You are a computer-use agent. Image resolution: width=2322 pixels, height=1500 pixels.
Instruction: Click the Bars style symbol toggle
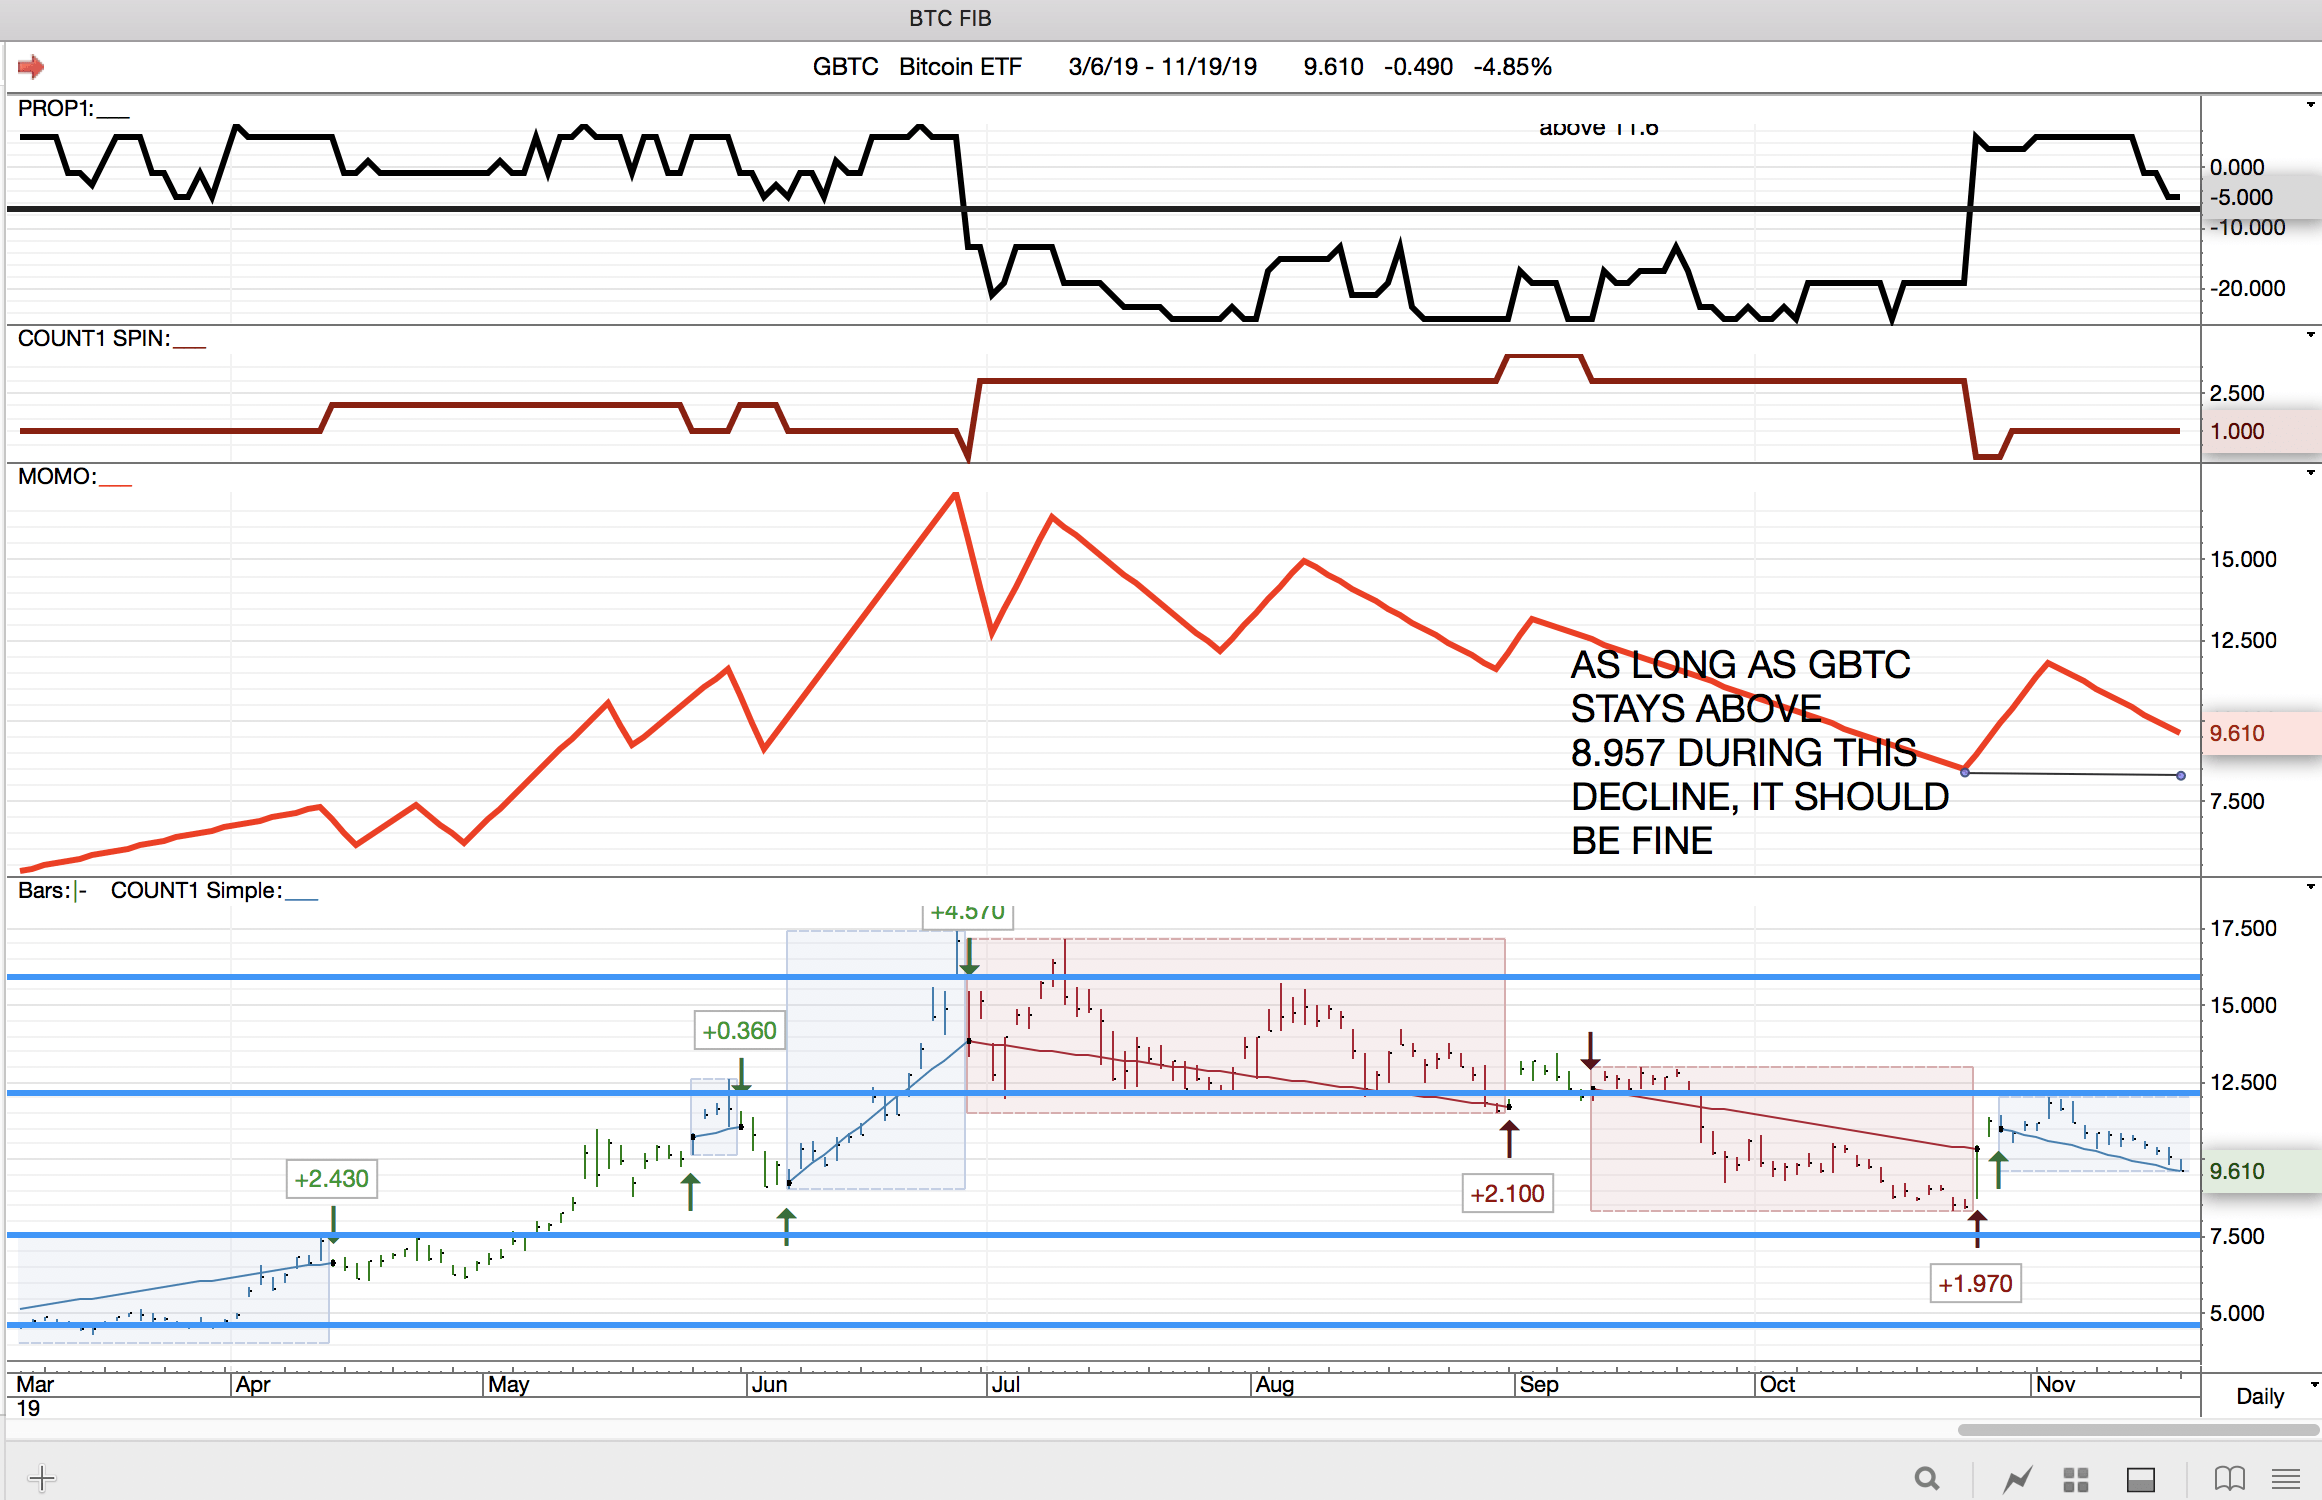coord(80,891)
